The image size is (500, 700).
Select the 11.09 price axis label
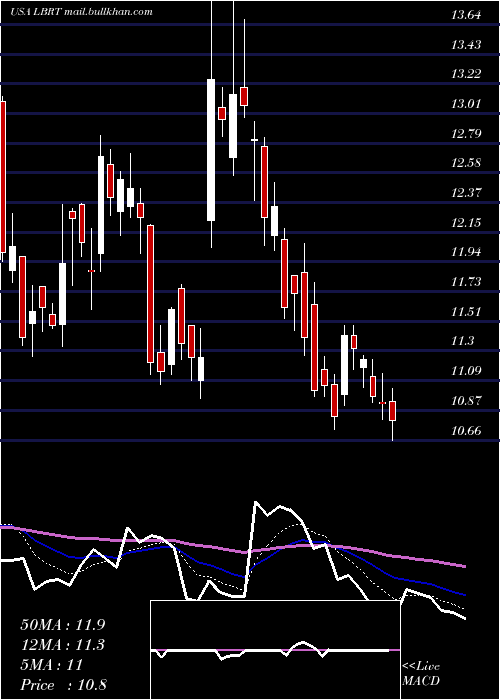466,371
